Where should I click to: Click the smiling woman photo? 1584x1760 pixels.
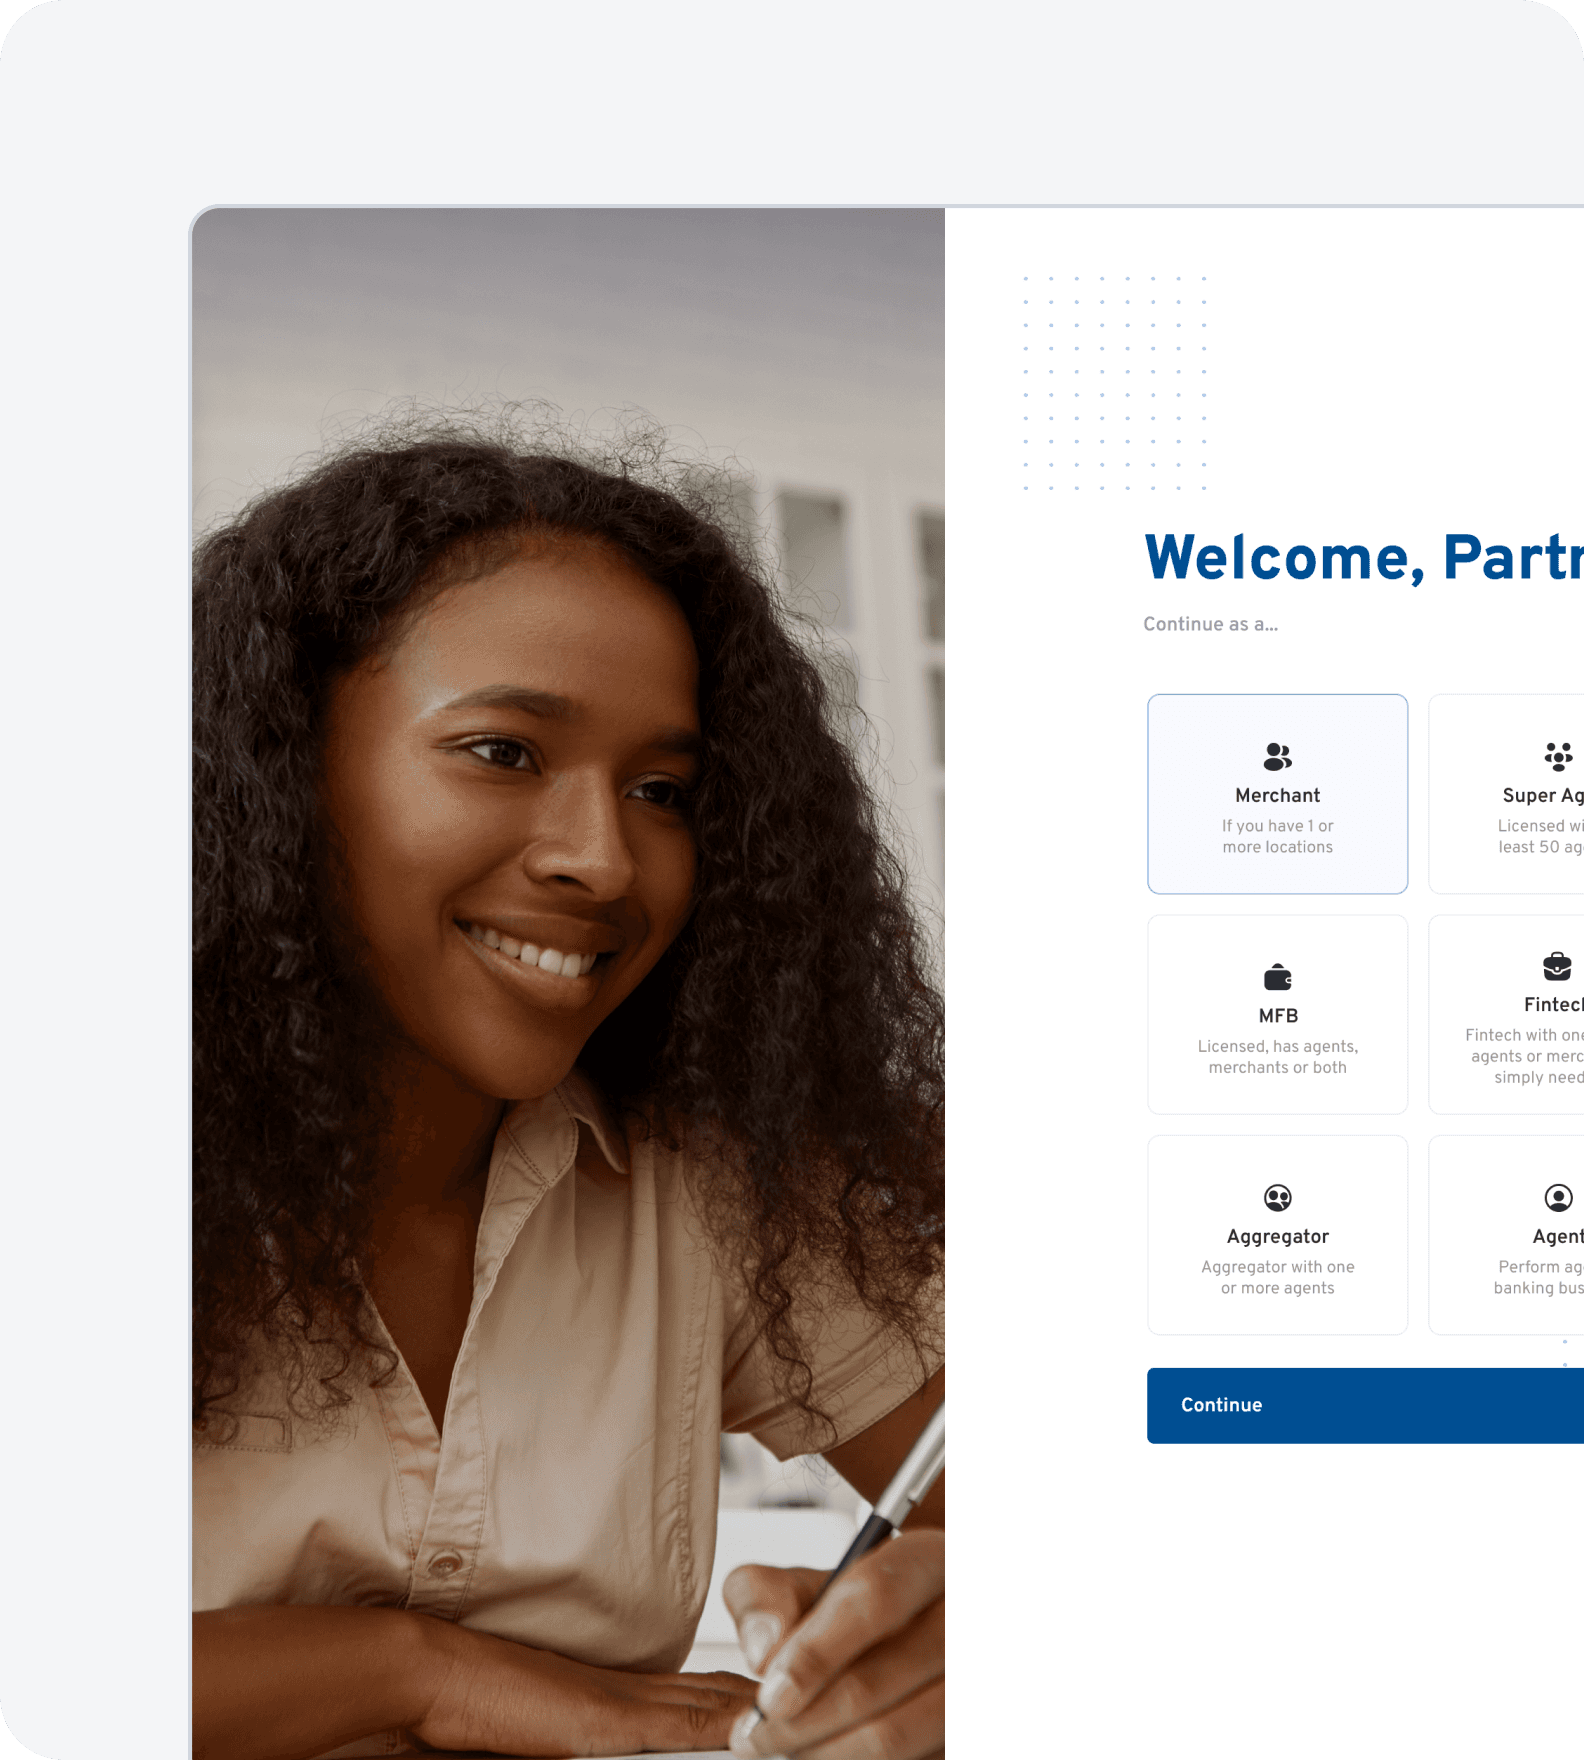coord(568,983)
